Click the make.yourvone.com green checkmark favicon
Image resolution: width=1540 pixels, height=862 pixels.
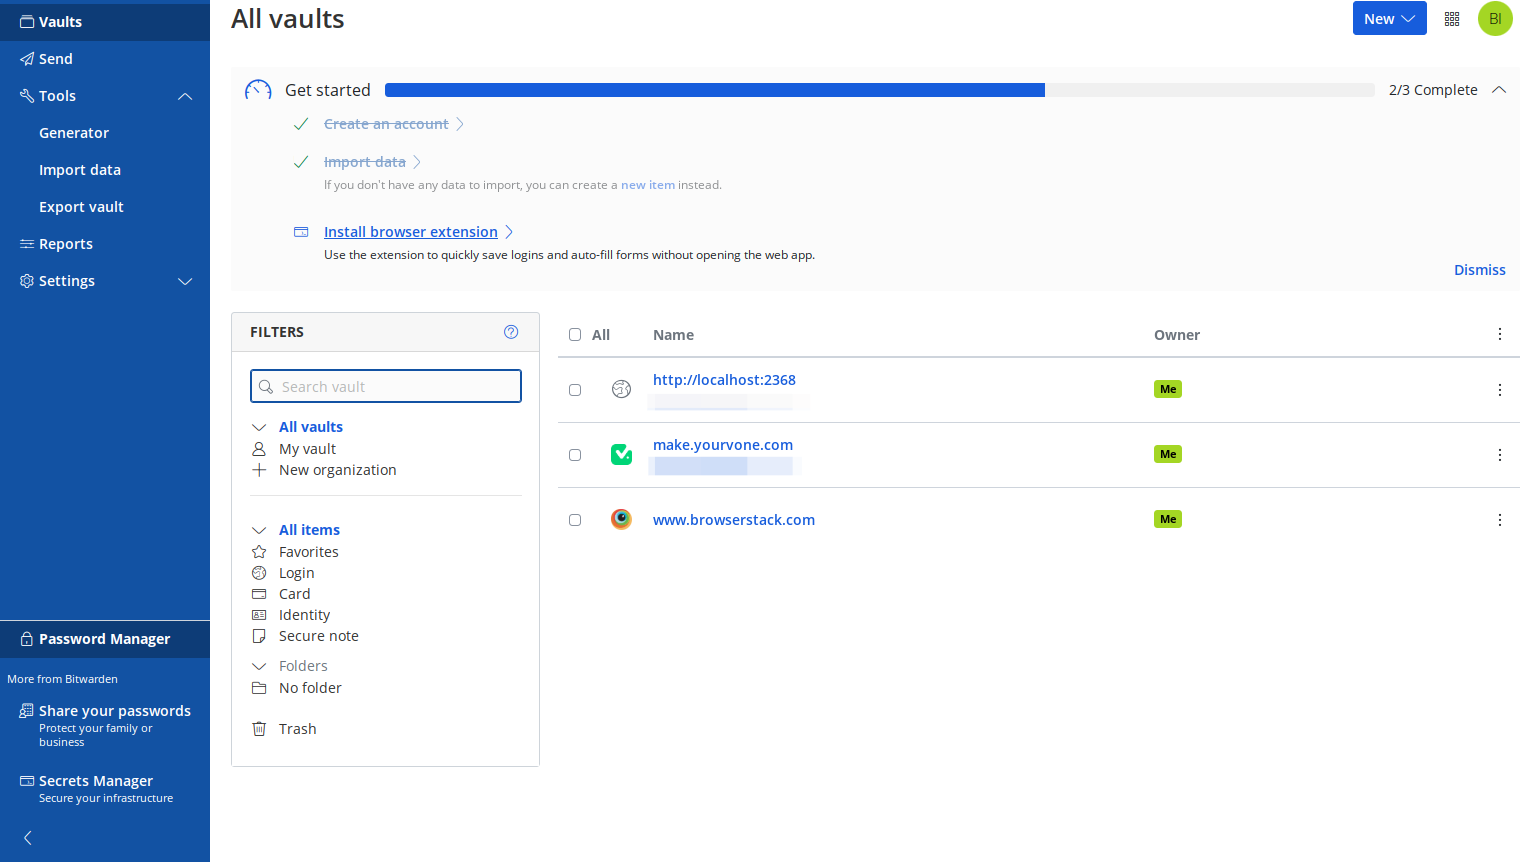click(621, 455)
